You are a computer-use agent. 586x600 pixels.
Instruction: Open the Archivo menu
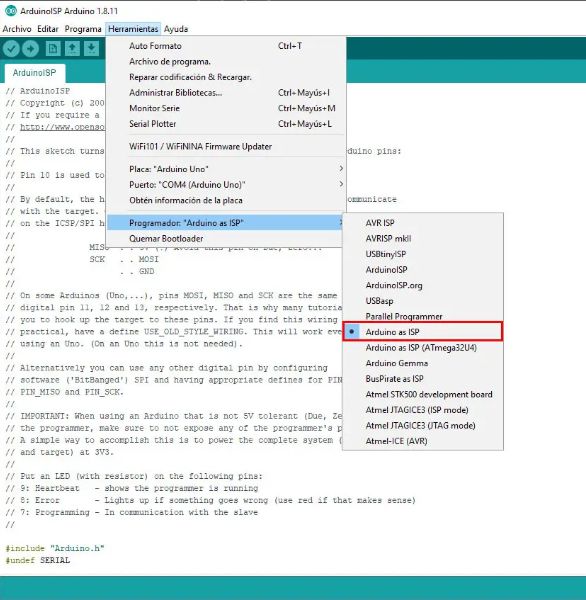17,29
